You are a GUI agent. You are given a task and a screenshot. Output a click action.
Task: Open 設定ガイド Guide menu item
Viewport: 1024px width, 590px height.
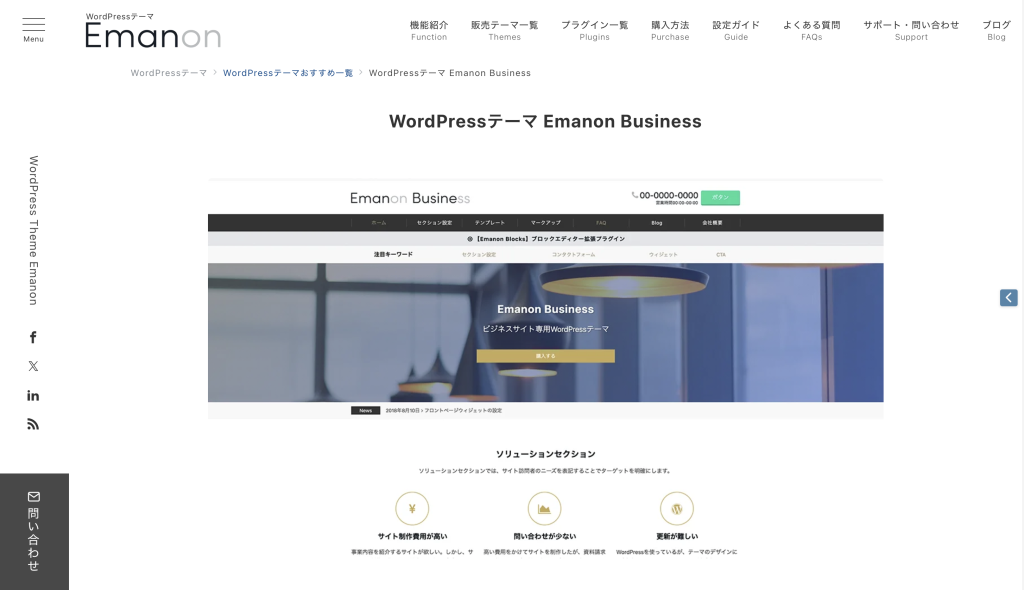(736, 30)
